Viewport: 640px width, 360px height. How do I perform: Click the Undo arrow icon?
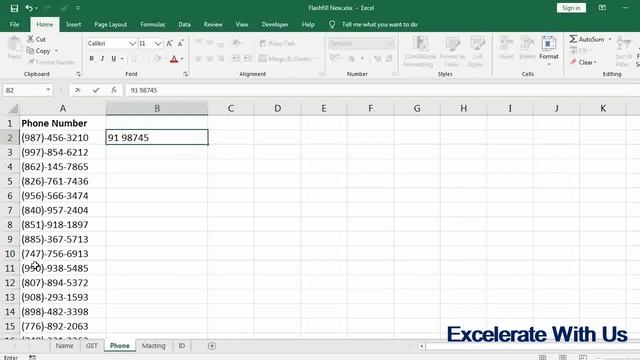pyautogui.click(x=29, y=8)
